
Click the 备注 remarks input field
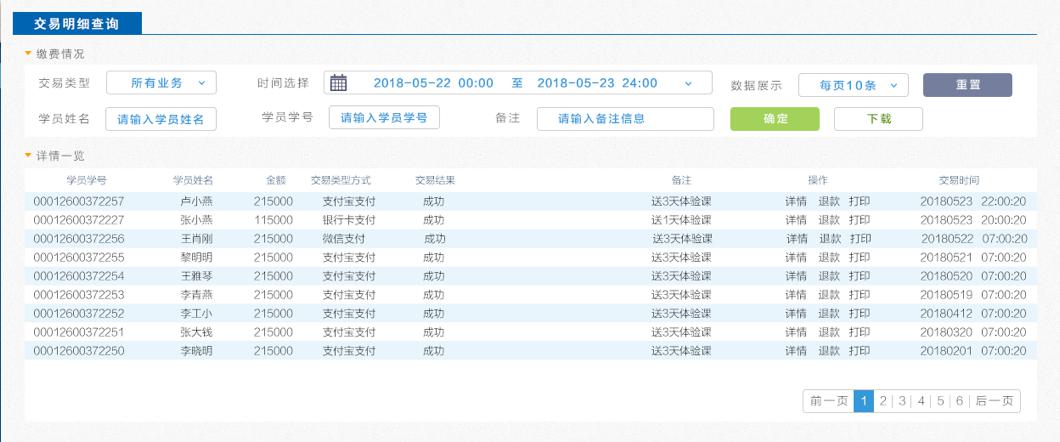click(x=625, y=118)
